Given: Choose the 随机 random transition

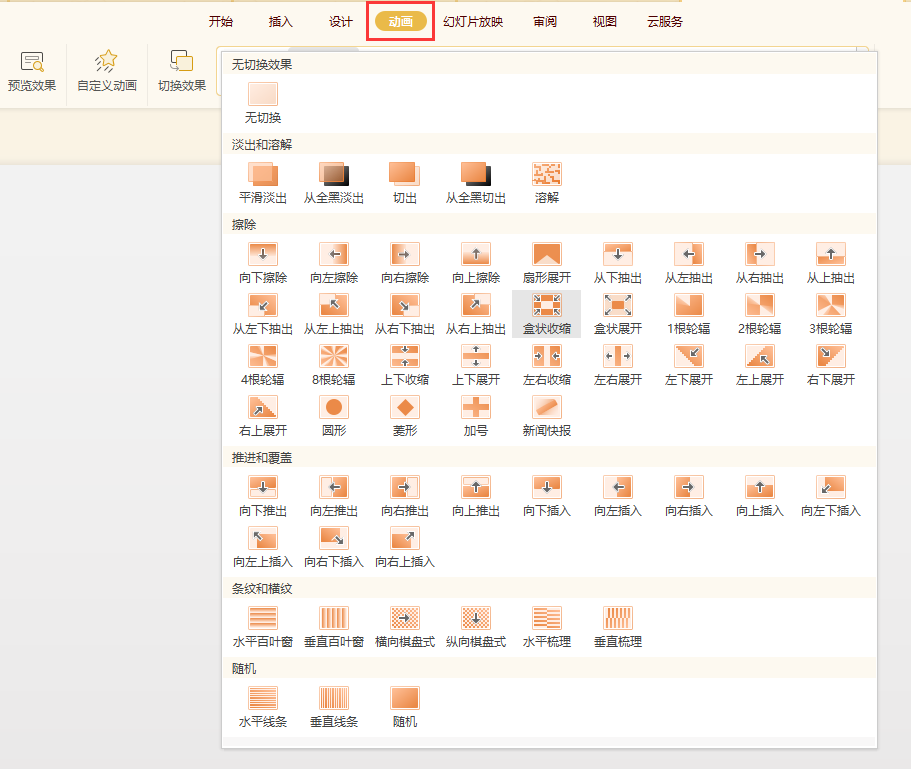Looking at the screenshot, I should 405,698.
